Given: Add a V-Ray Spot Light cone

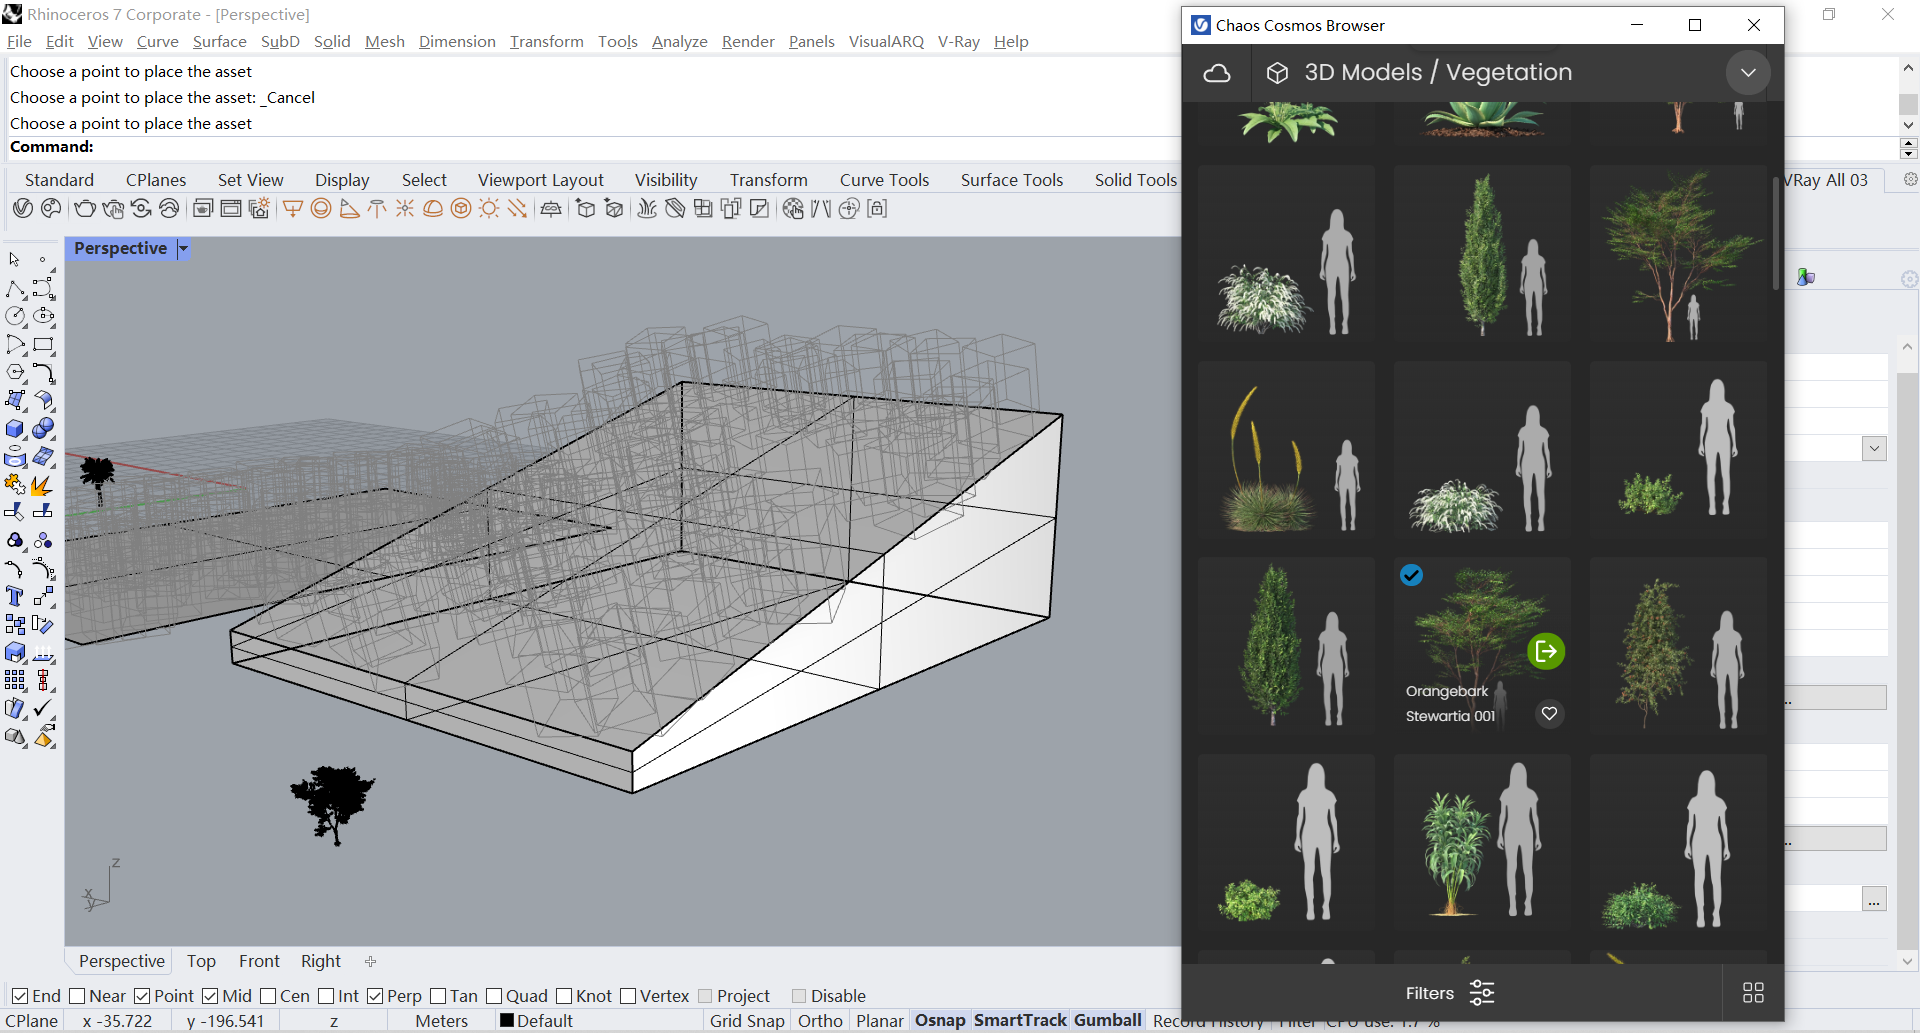Looking at the screenshot, I should pos(349,209).
